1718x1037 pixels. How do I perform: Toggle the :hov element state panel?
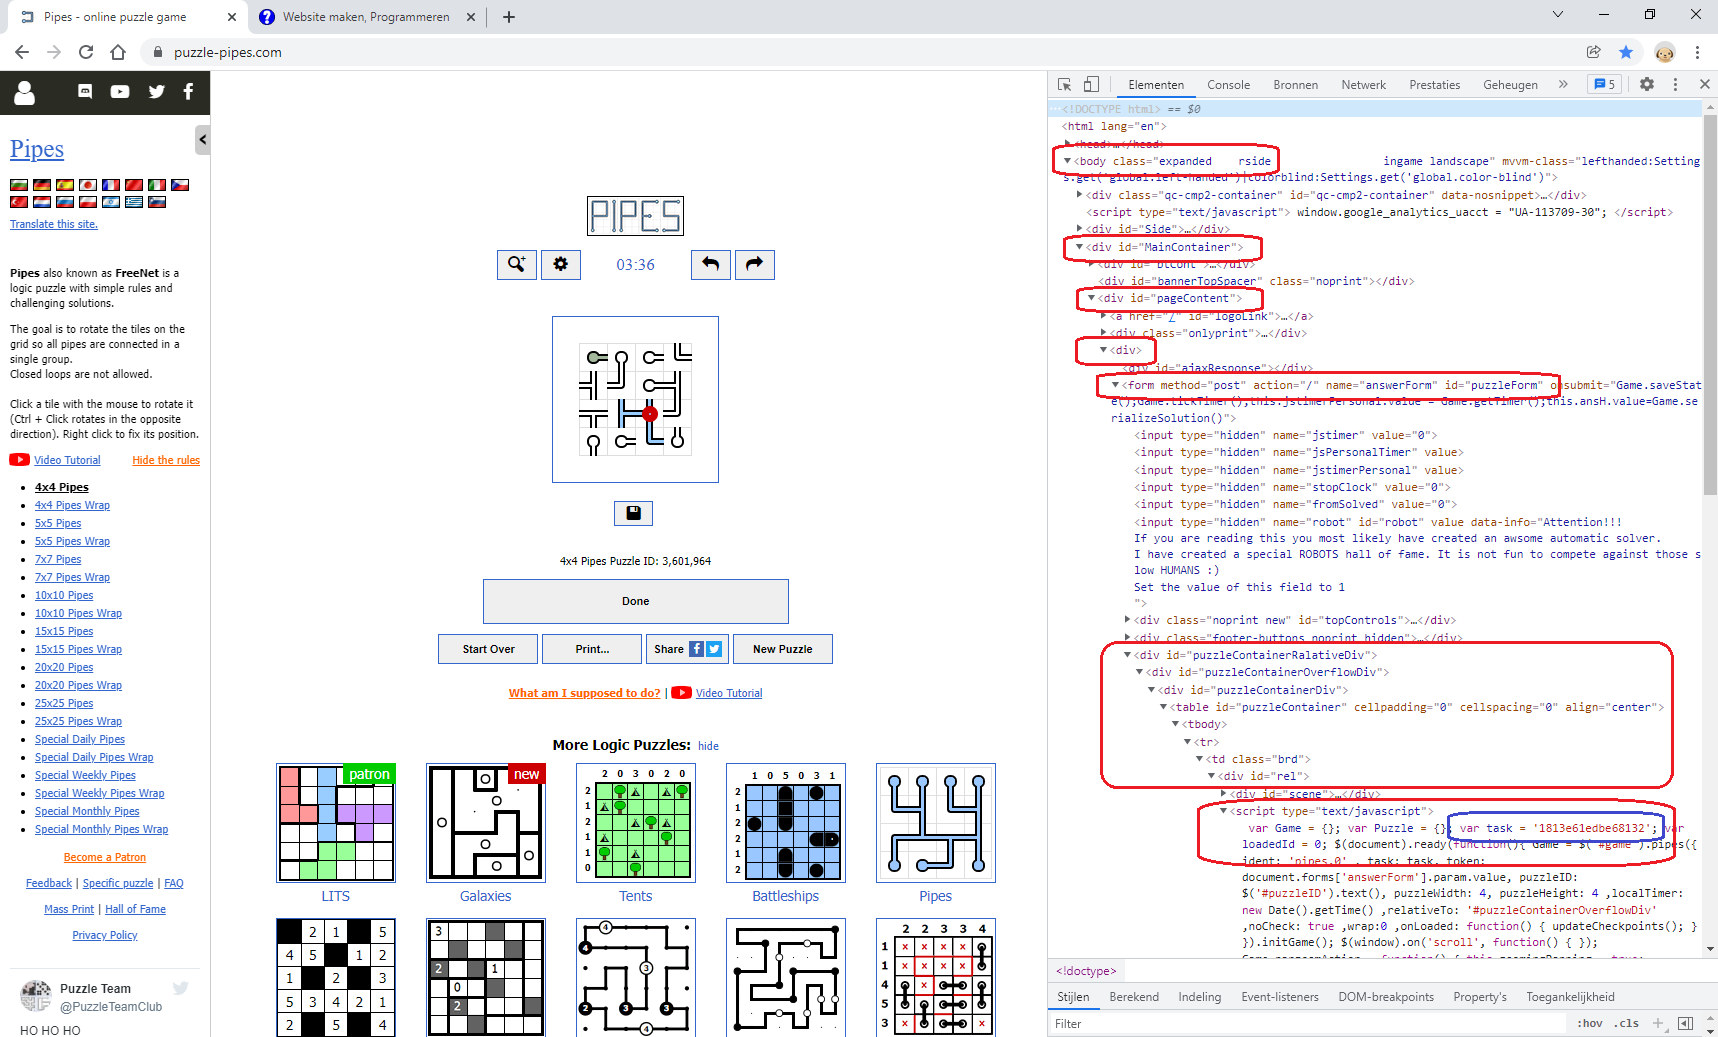coord(1590,1023)
